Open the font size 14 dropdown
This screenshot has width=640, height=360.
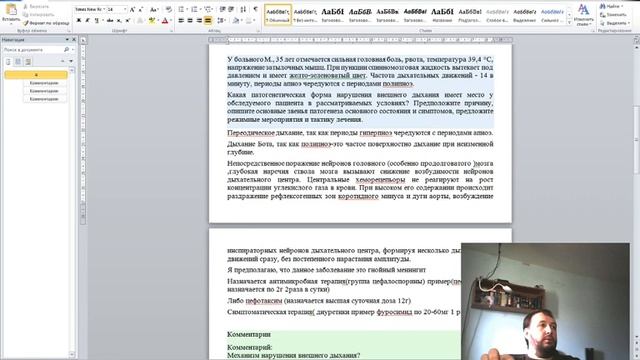pyautogui.click(x=125, y=9)
